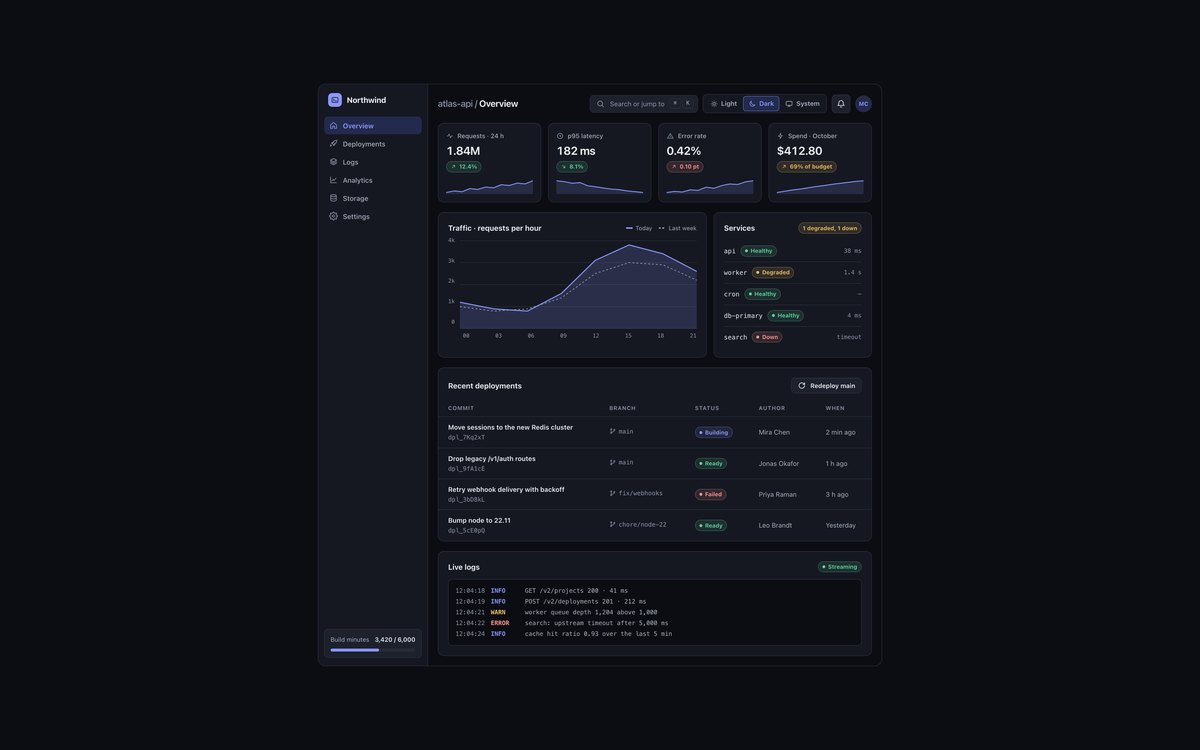
Task: Click the p95 latency clock icon
Action: [x=560, y=136]
